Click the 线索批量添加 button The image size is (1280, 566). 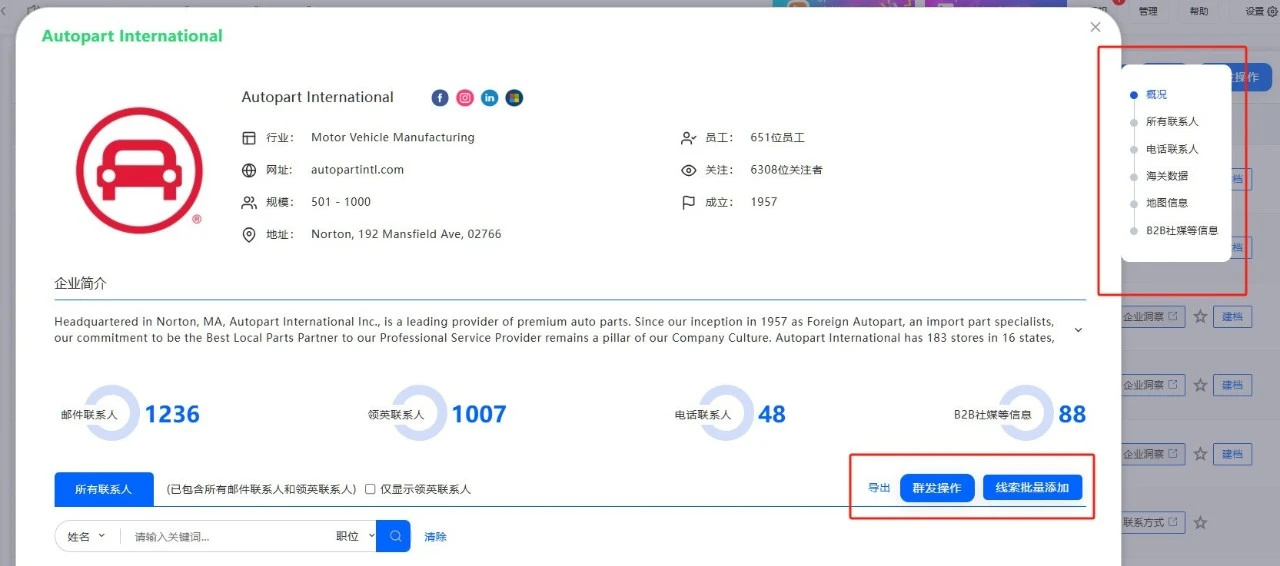[x=1033, y=488]
